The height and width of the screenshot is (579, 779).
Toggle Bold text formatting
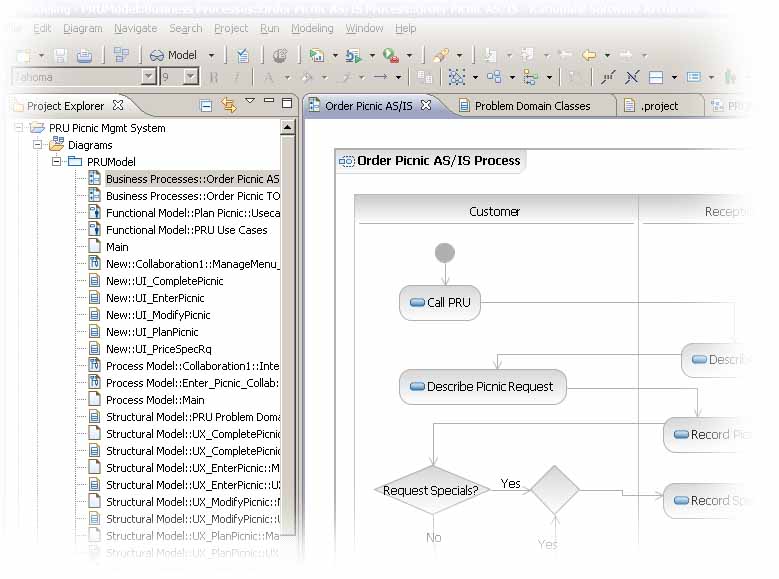[x=214, y=77]
